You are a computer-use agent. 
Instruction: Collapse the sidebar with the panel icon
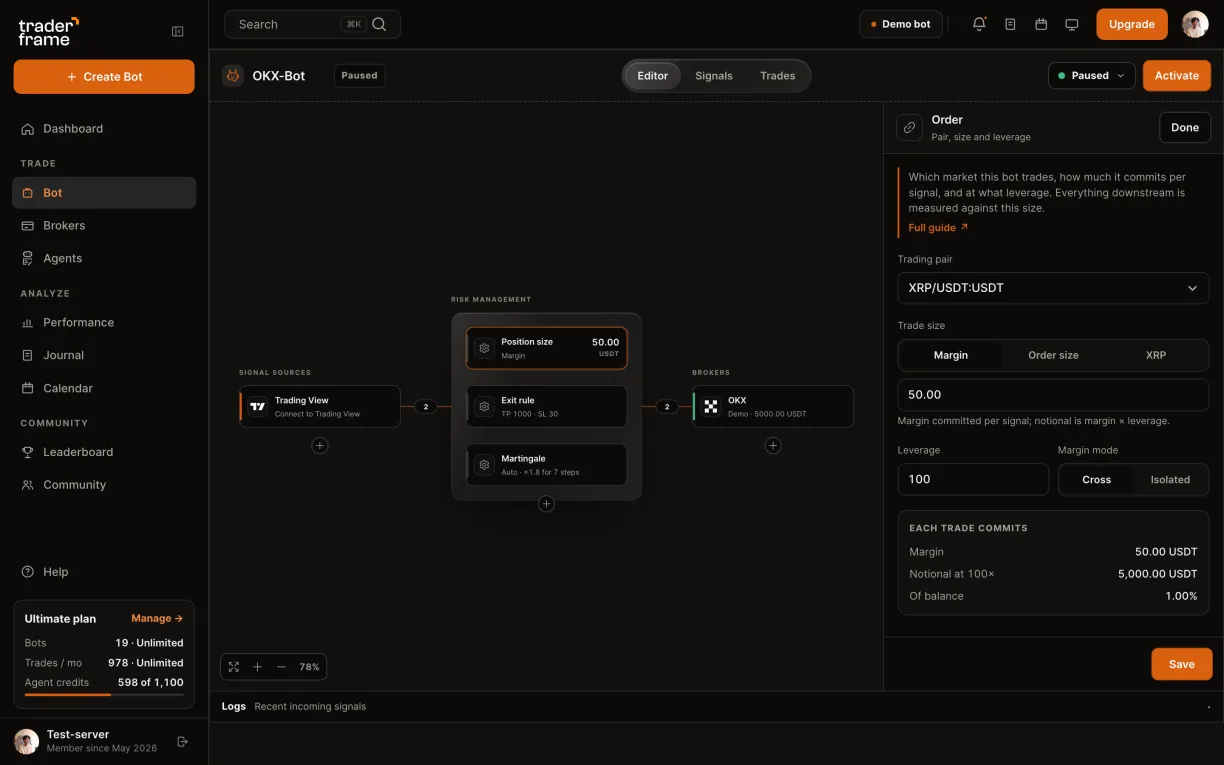coord(178,31)
